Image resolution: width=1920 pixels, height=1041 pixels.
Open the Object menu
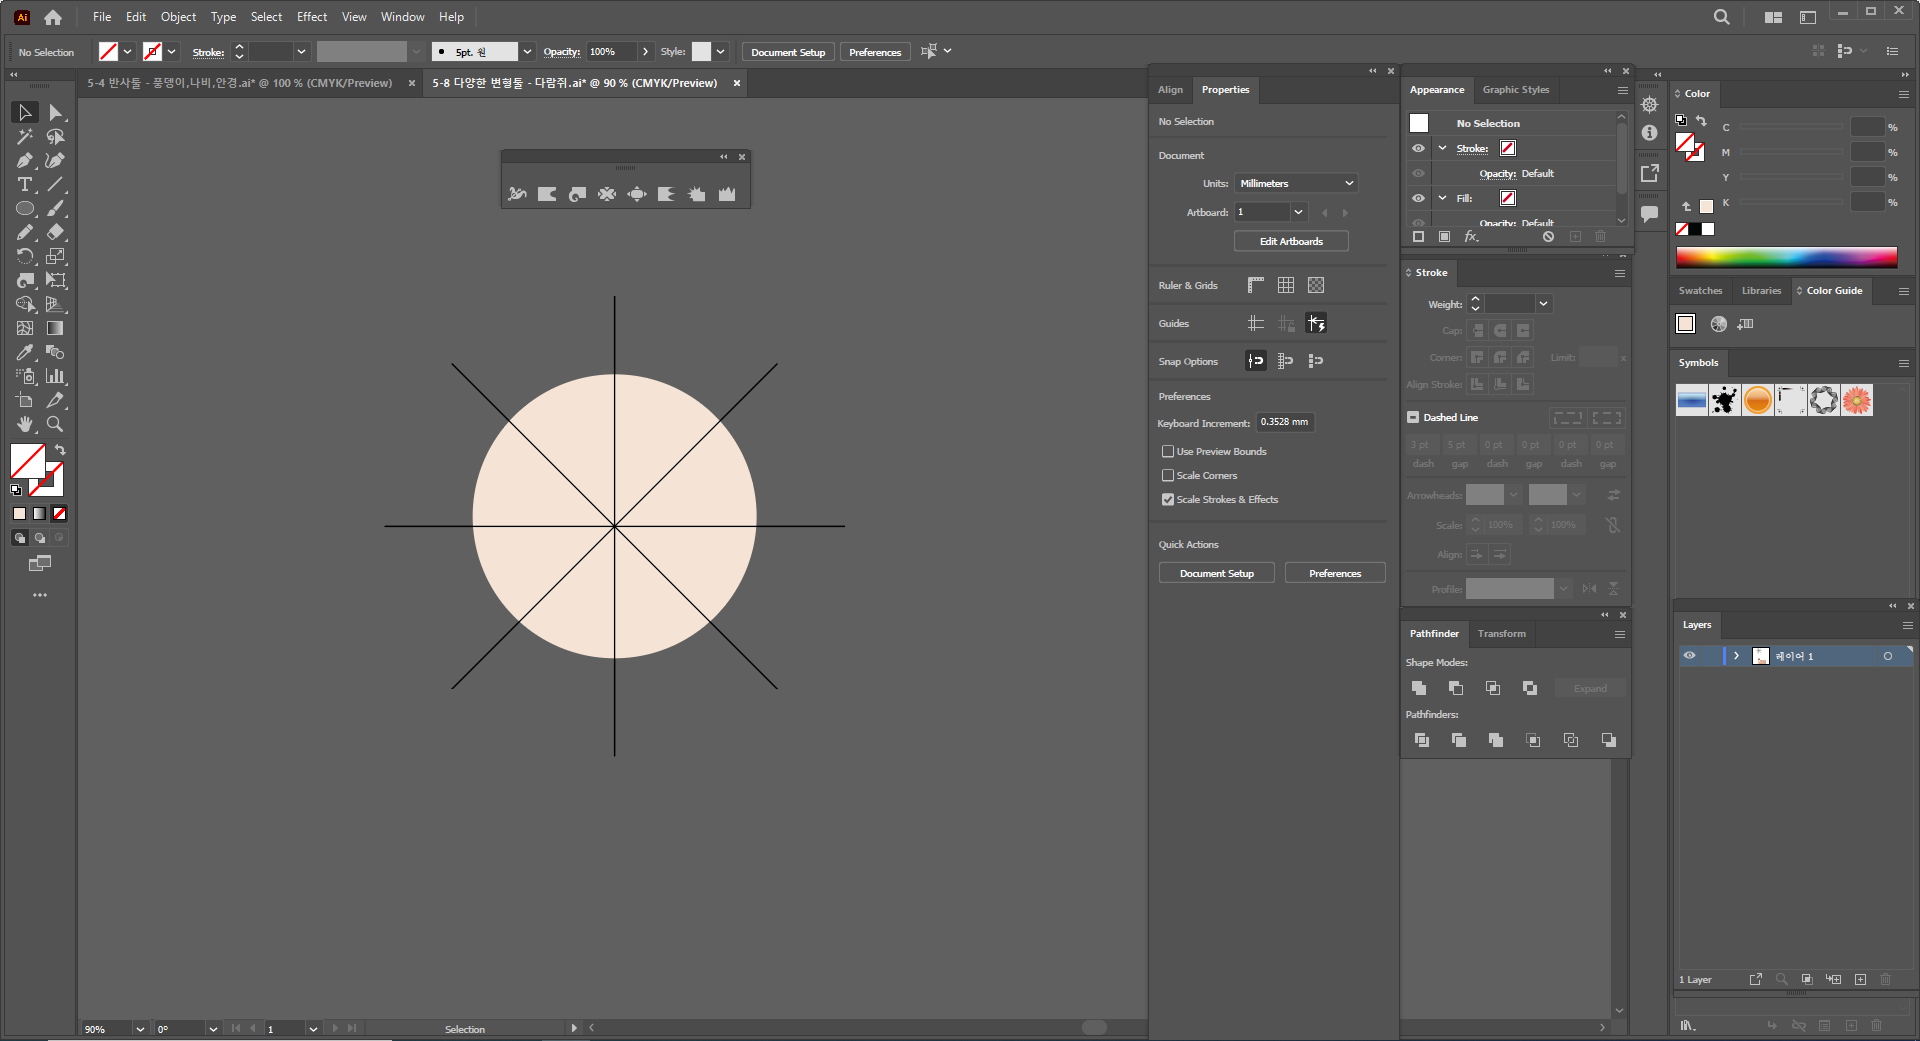point(178,17)
